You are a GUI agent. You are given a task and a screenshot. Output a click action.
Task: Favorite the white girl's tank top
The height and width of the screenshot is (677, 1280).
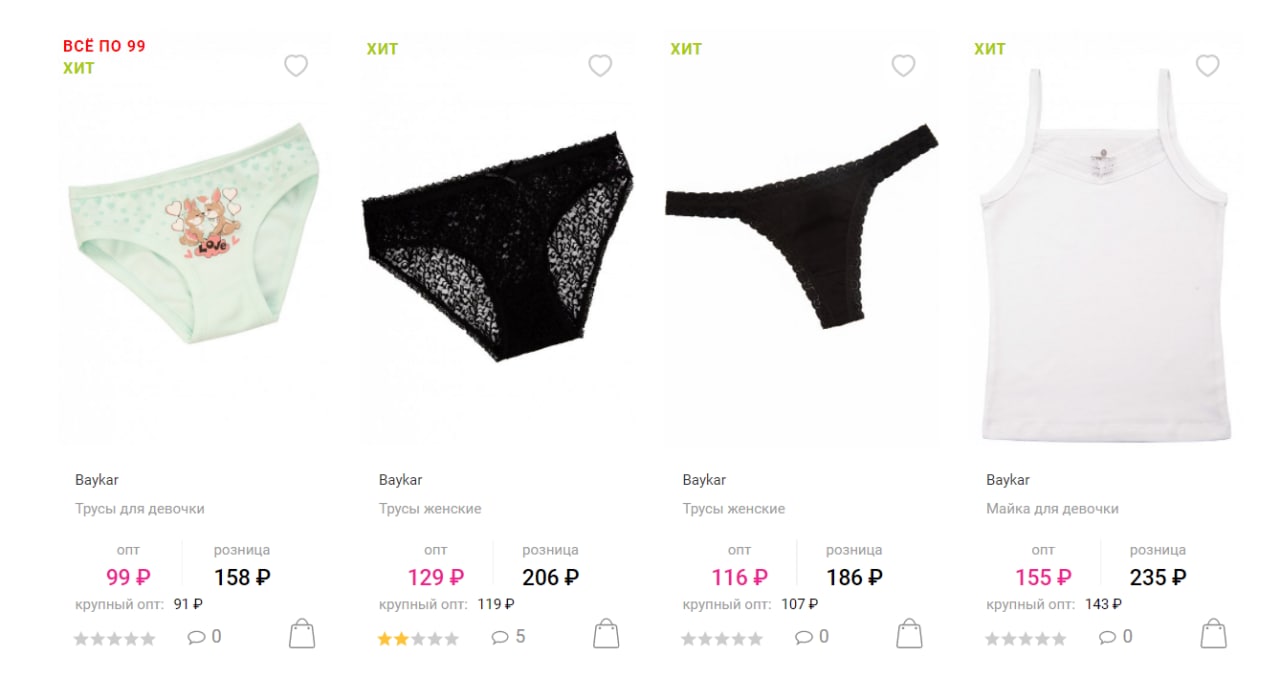(x=1208, y=66)
